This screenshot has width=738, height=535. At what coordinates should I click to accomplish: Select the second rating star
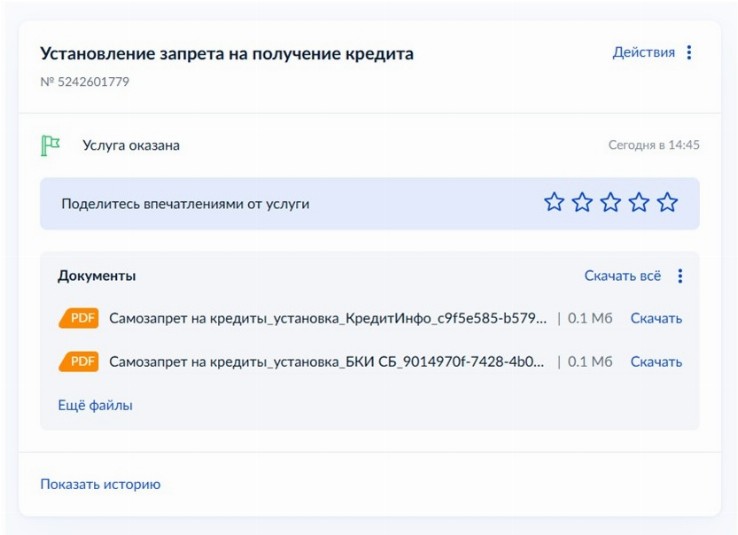tap(582, 203)
